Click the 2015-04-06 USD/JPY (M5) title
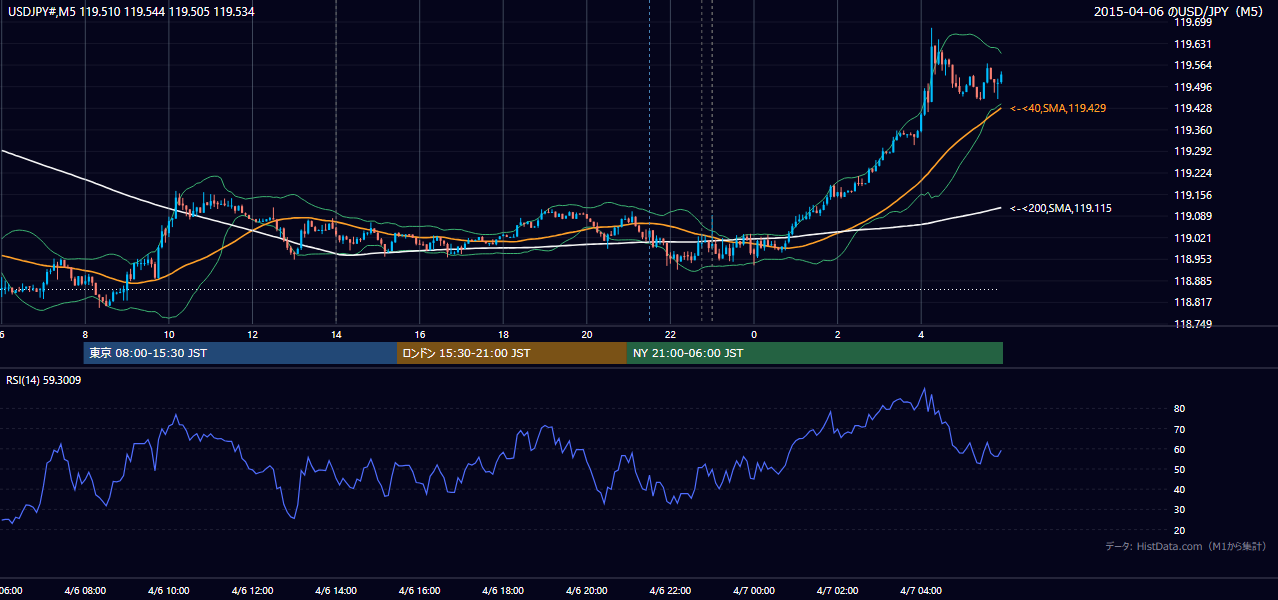Screen dimensions: 1278x600 (x=1179, y=12)
